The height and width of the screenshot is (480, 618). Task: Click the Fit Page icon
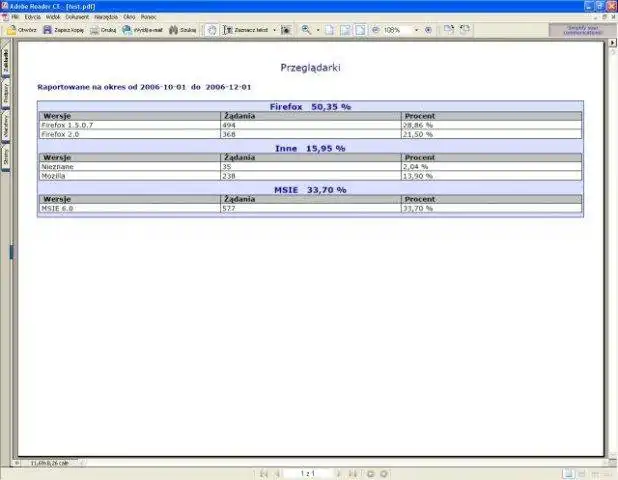point(345,30)
